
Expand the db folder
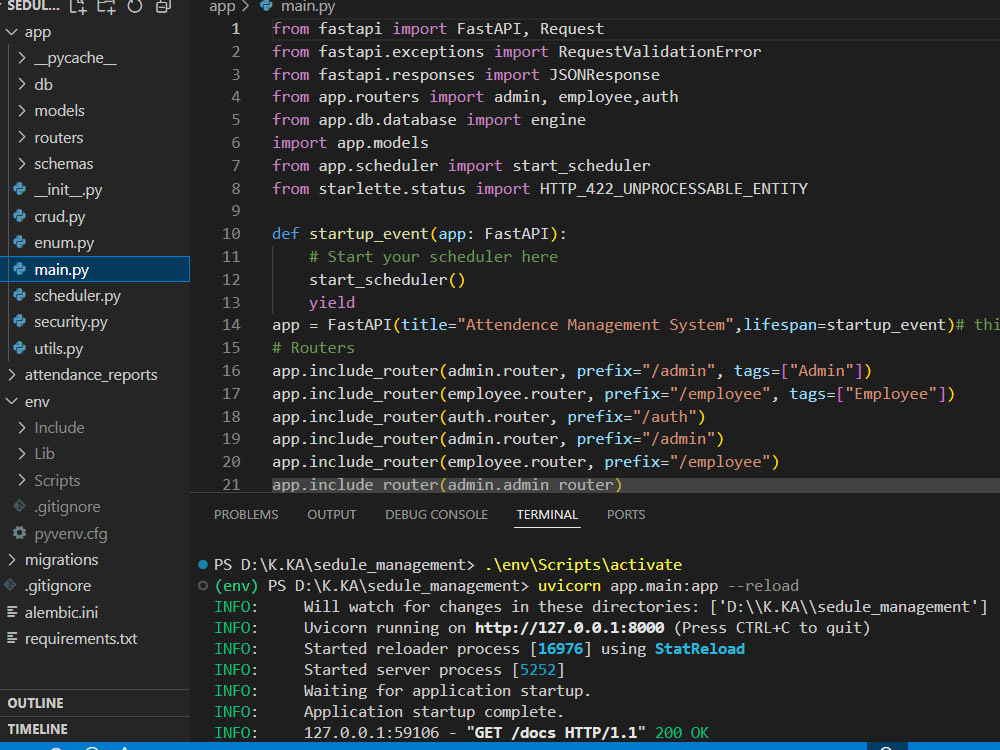pos(22,84)
